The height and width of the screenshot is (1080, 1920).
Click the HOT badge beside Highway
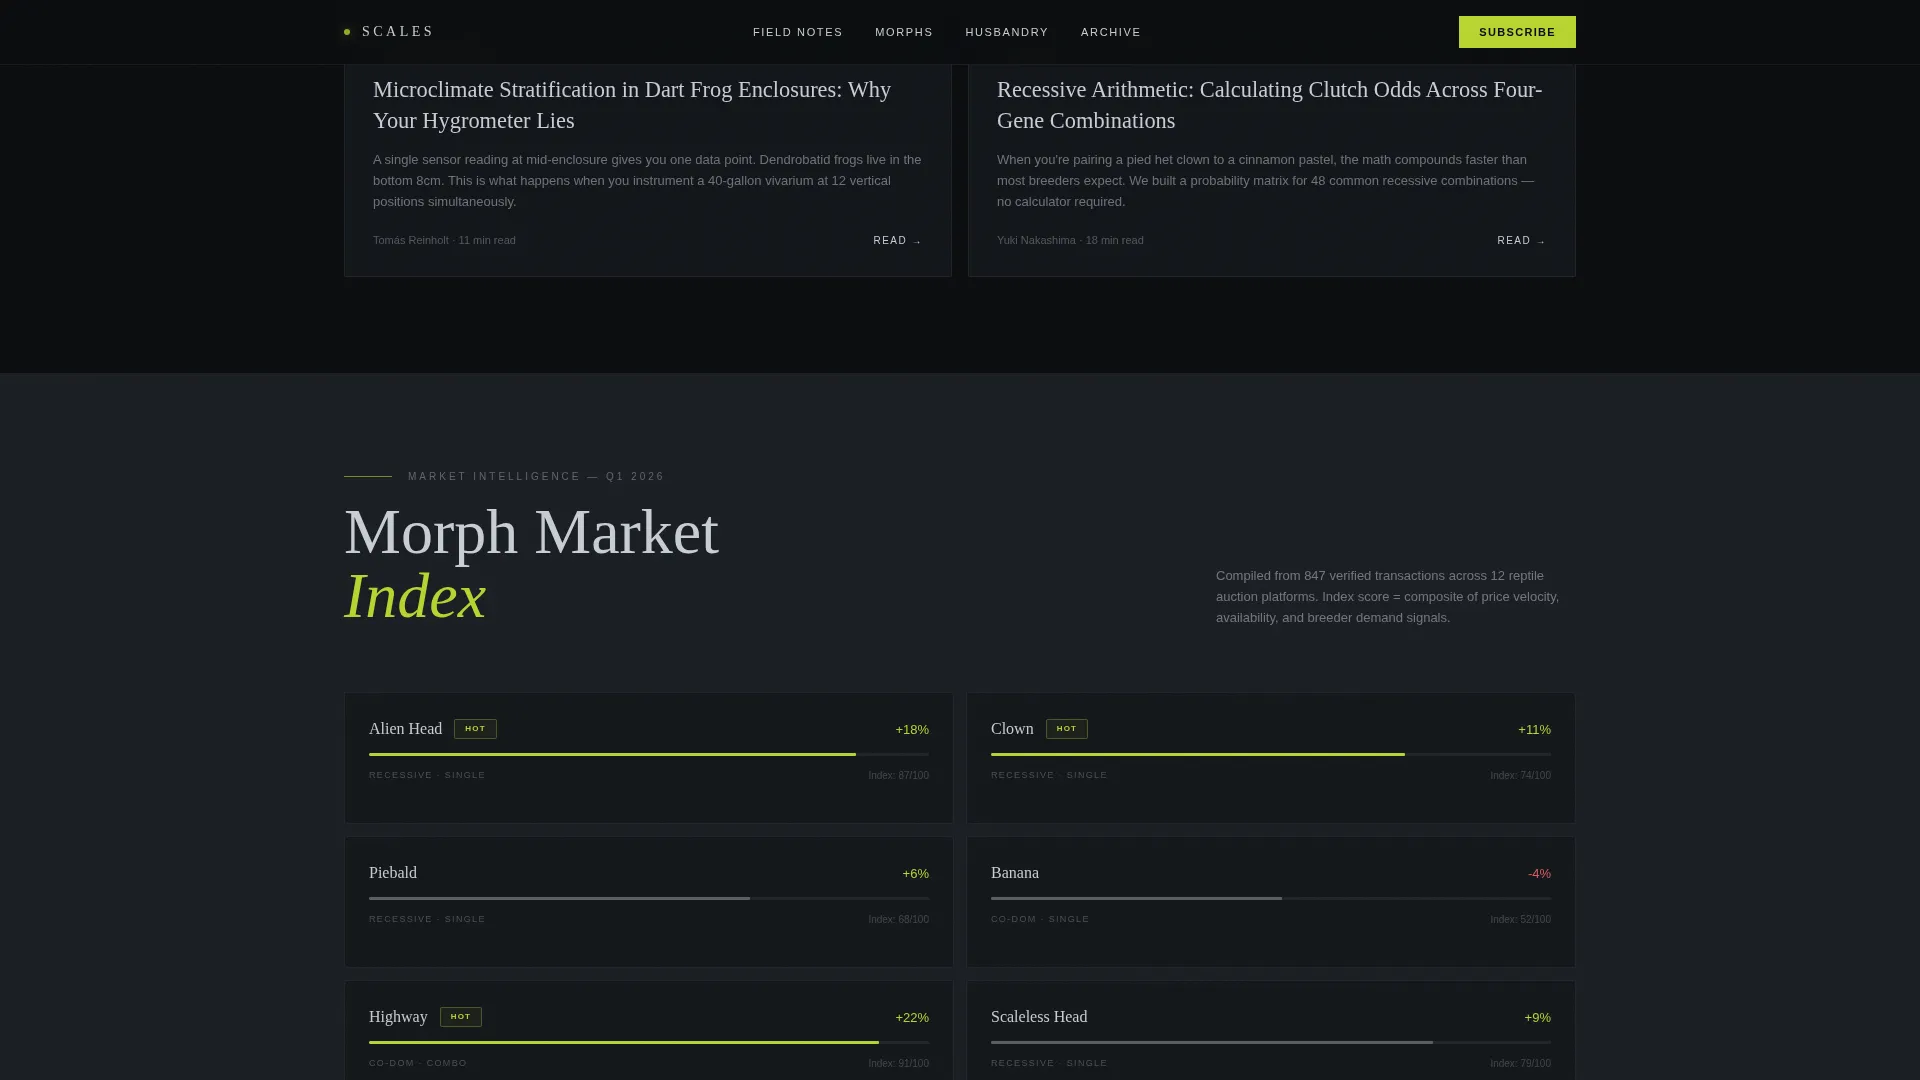point(460,1017)
